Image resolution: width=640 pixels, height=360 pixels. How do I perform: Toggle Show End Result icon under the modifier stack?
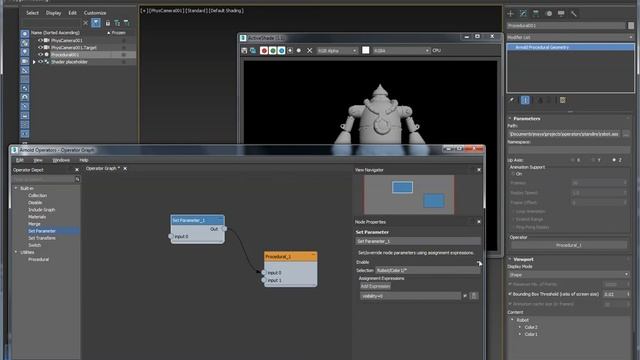click(525, 100)
